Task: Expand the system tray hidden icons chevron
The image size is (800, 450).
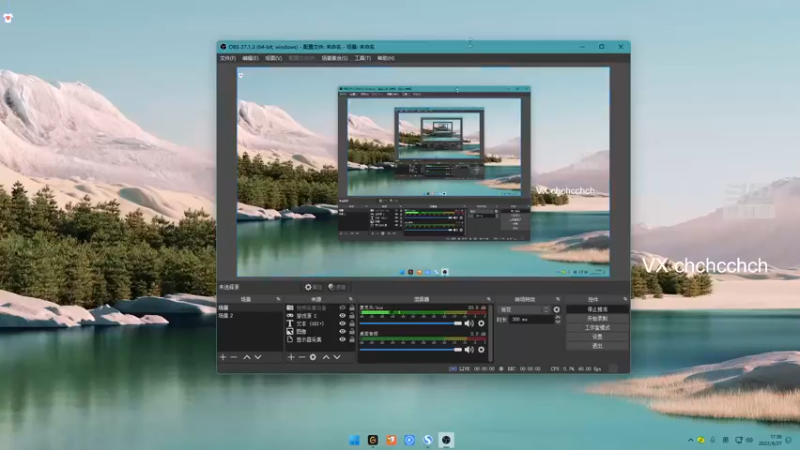Action: (x=690, y=440)
